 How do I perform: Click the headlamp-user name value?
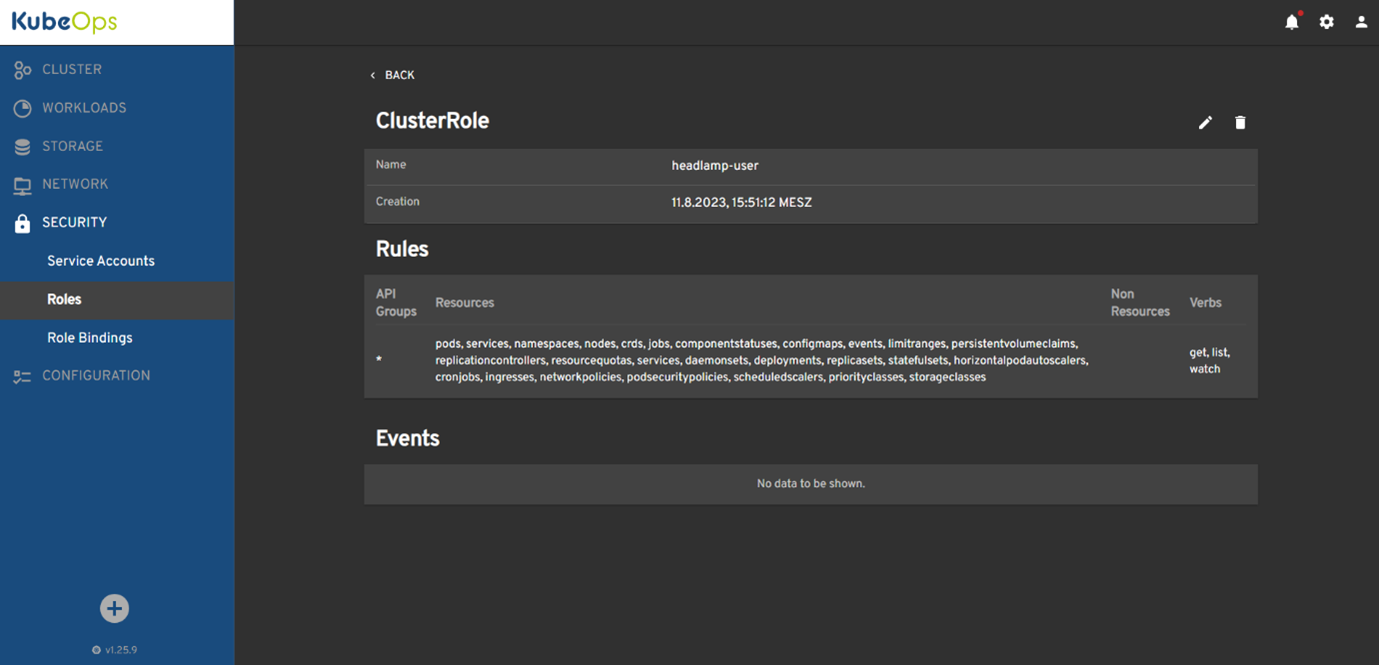pos(715,165)
